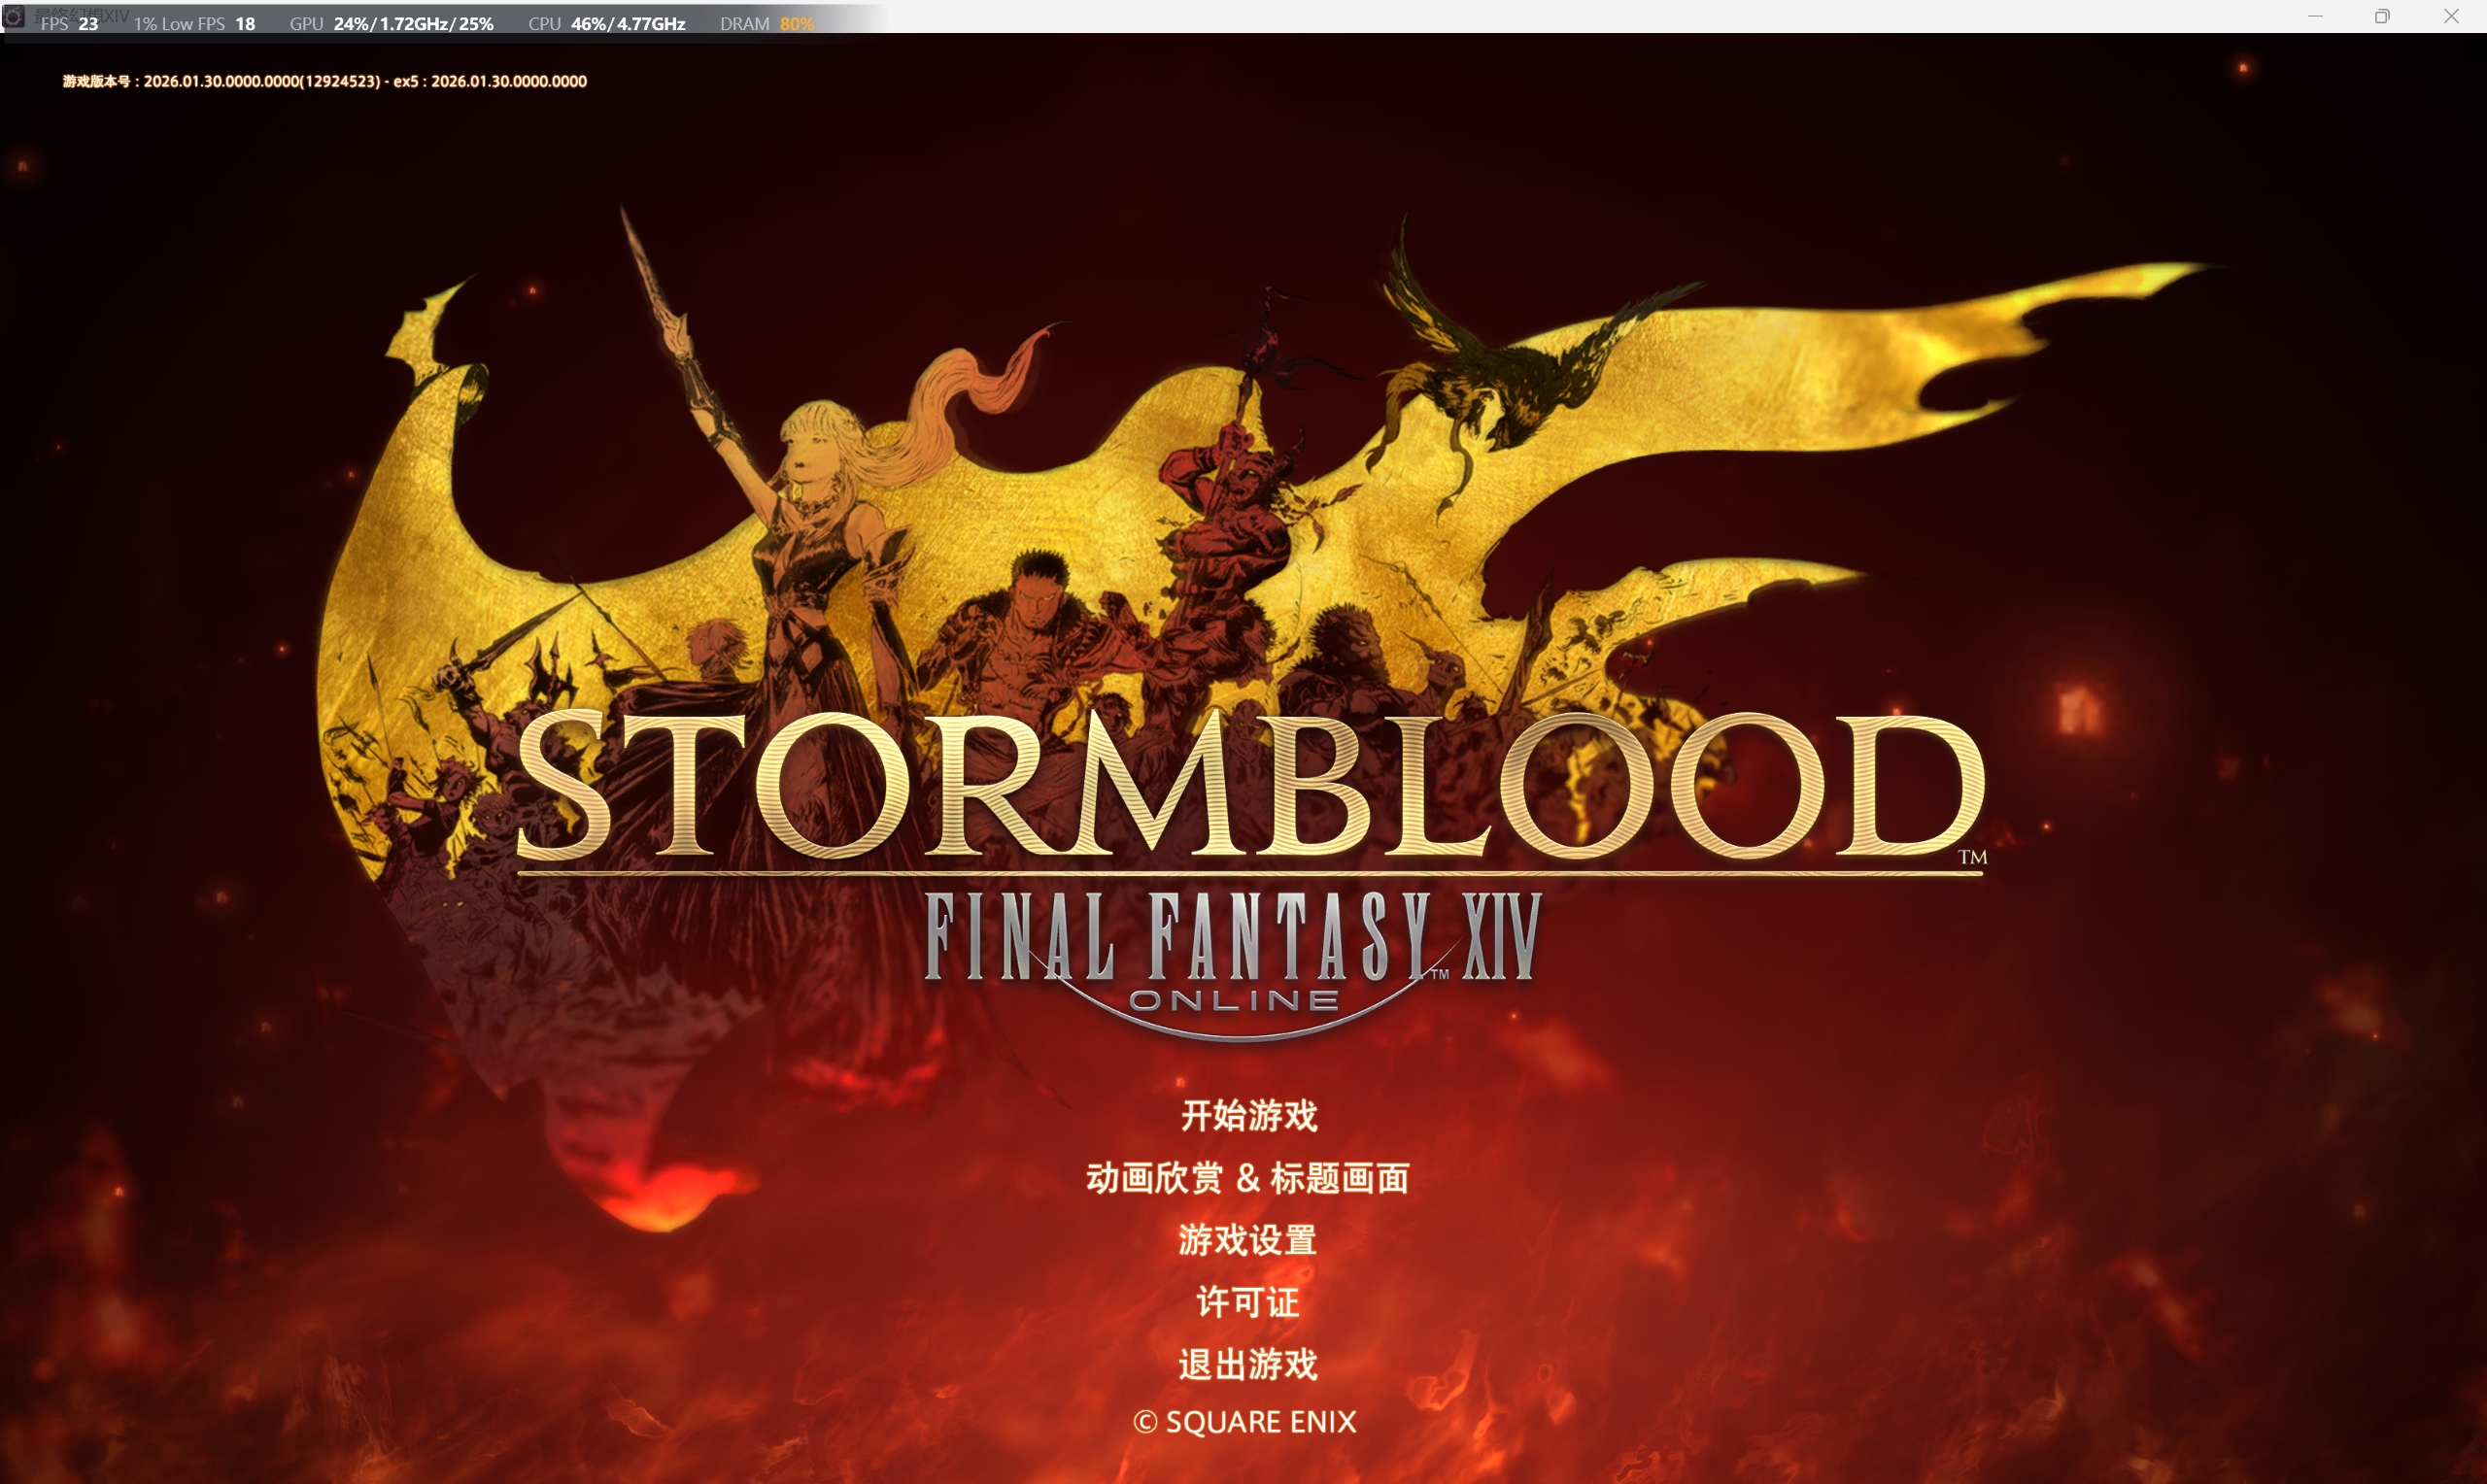Screen dimensions: 2487x1484
Task: View the 许可证 license entry
Action: tap(1247, 1302)
